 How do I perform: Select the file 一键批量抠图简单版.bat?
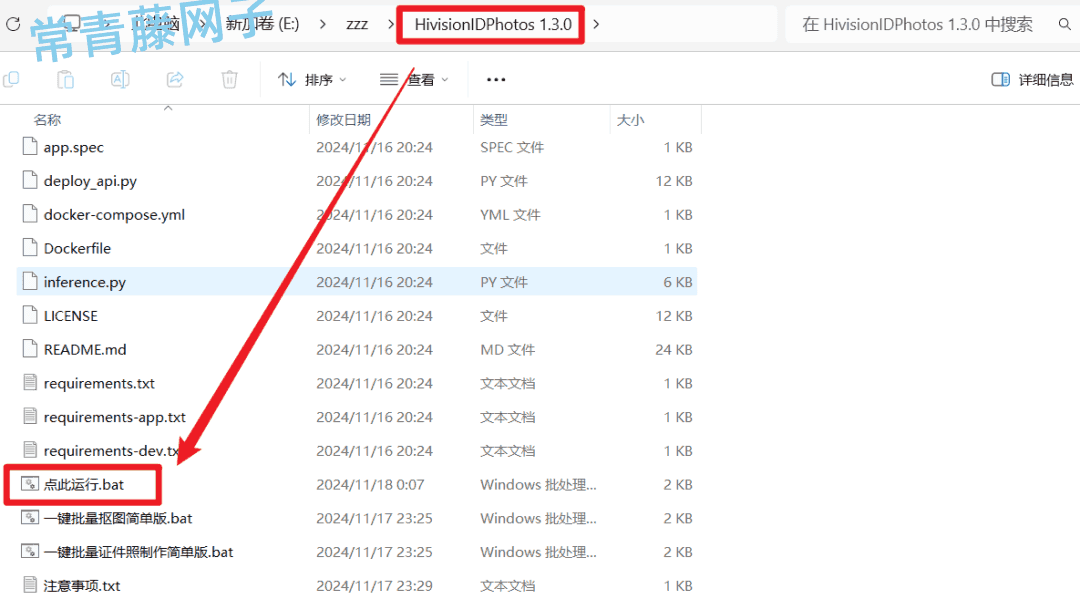(x=118, y=518)
